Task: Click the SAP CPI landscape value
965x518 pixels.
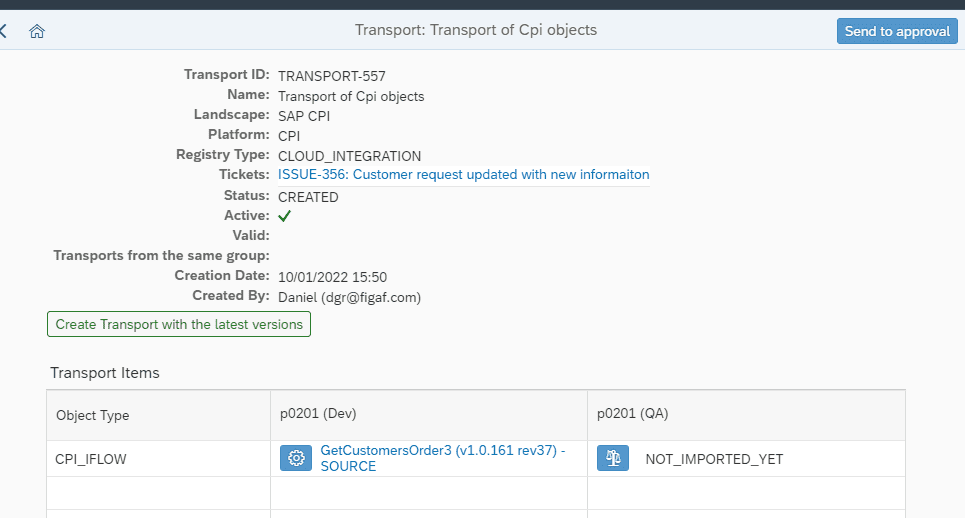Action: click(304, 116)
